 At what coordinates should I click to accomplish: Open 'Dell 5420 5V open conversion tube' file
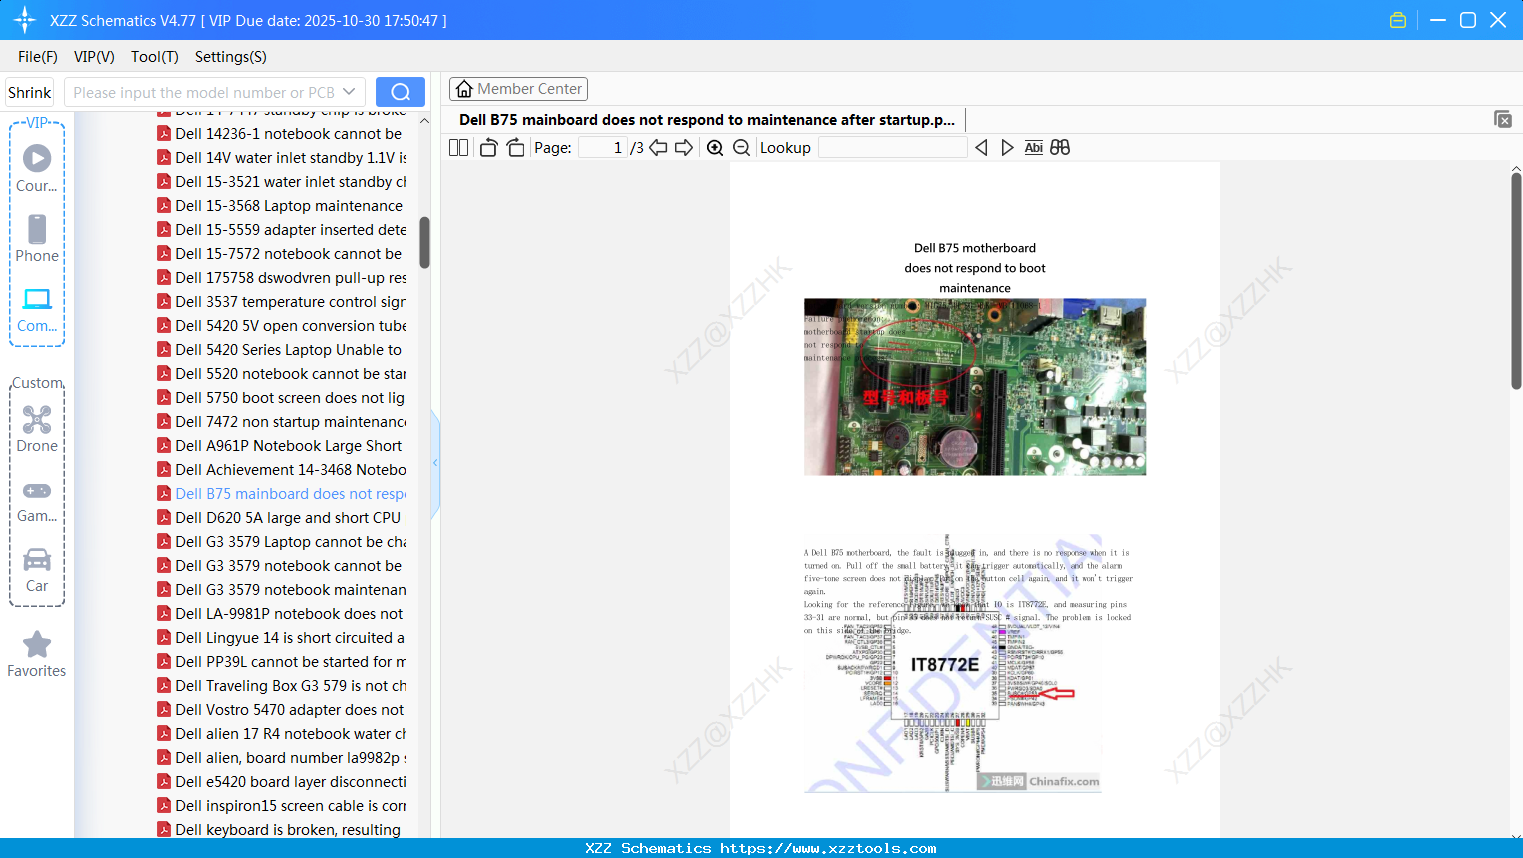click(x=282, y=326)
